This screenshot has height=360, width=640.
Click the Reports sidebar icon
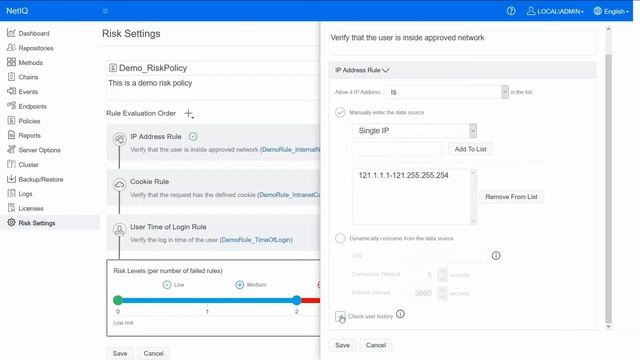click(11, 135)
